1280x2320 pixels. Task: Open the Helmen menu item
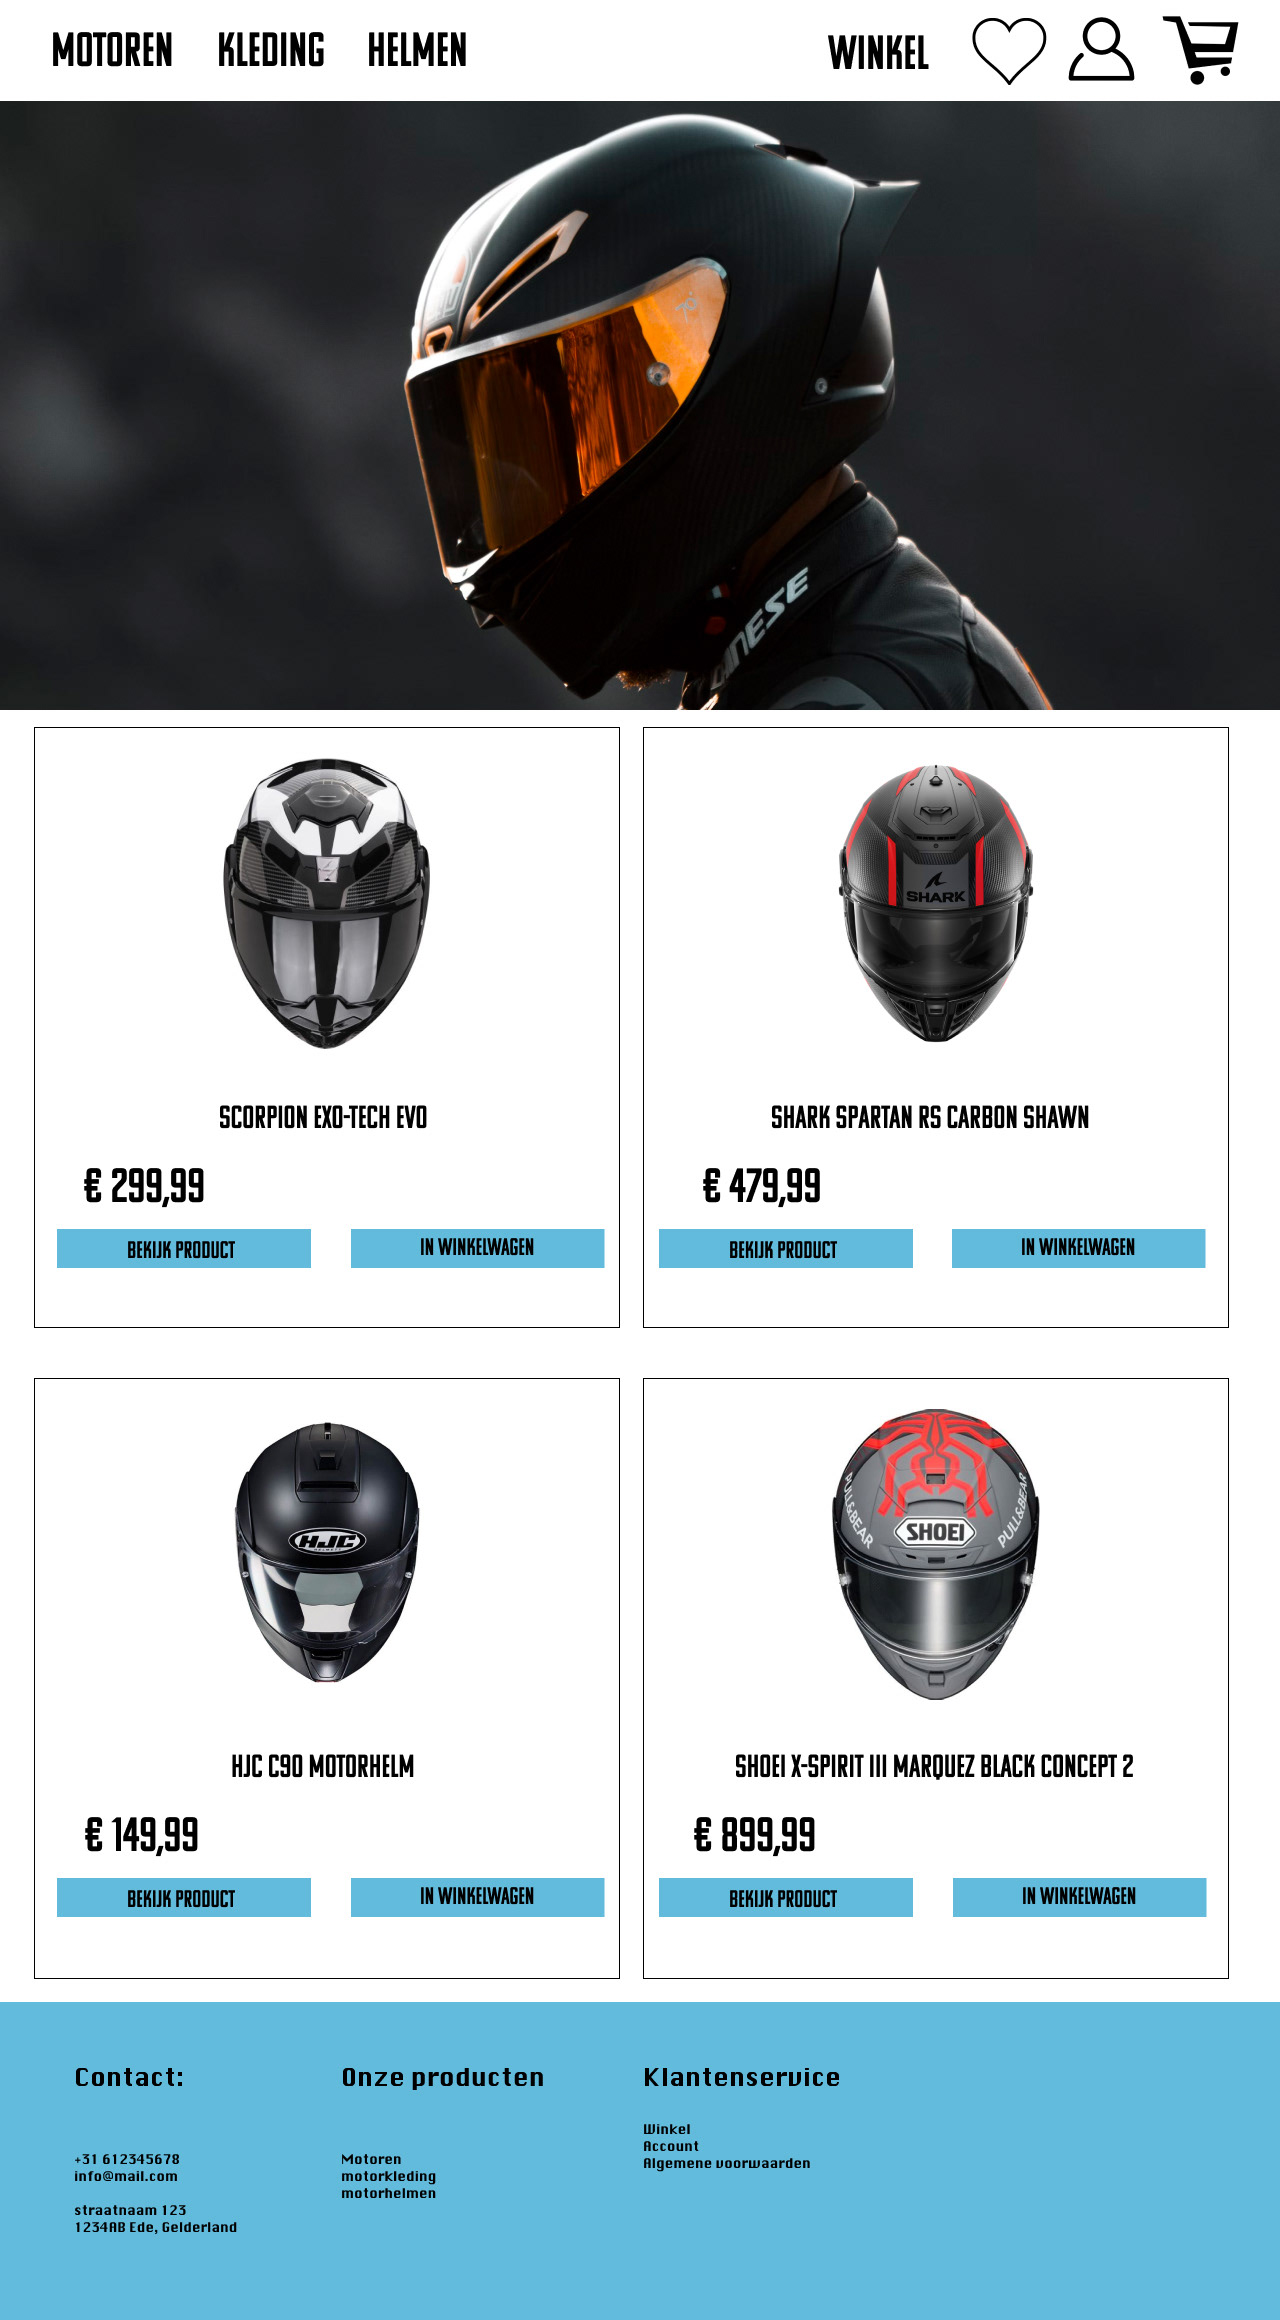click(417, 50)
